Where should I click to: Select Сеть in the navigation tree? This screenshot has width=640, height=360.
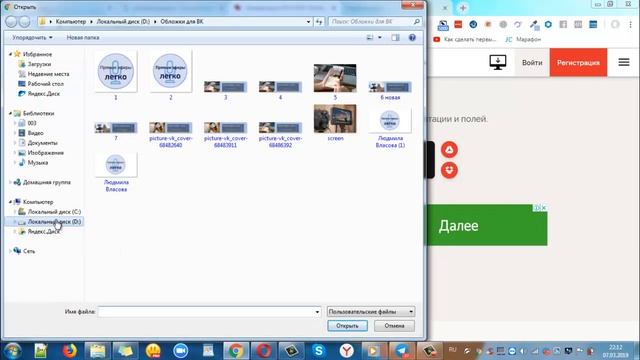29,251
